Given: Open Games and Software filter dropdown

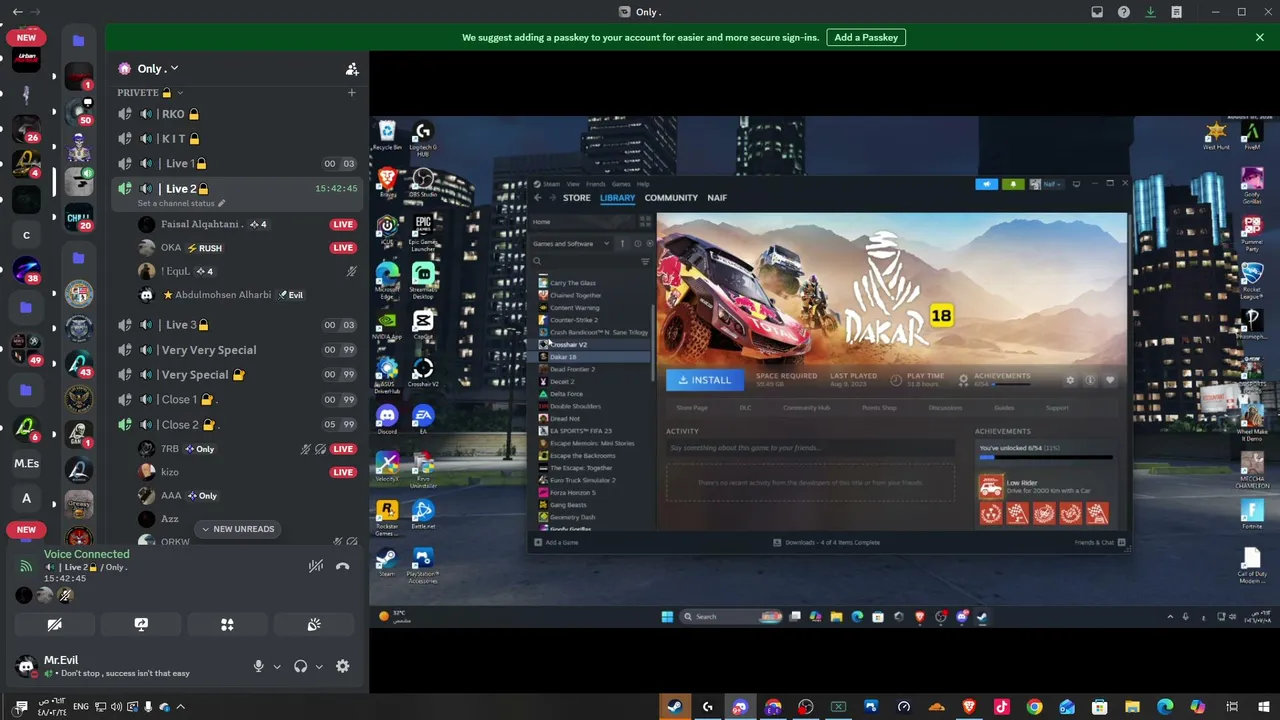Looking at the screenshot, I should pos(572,244).
